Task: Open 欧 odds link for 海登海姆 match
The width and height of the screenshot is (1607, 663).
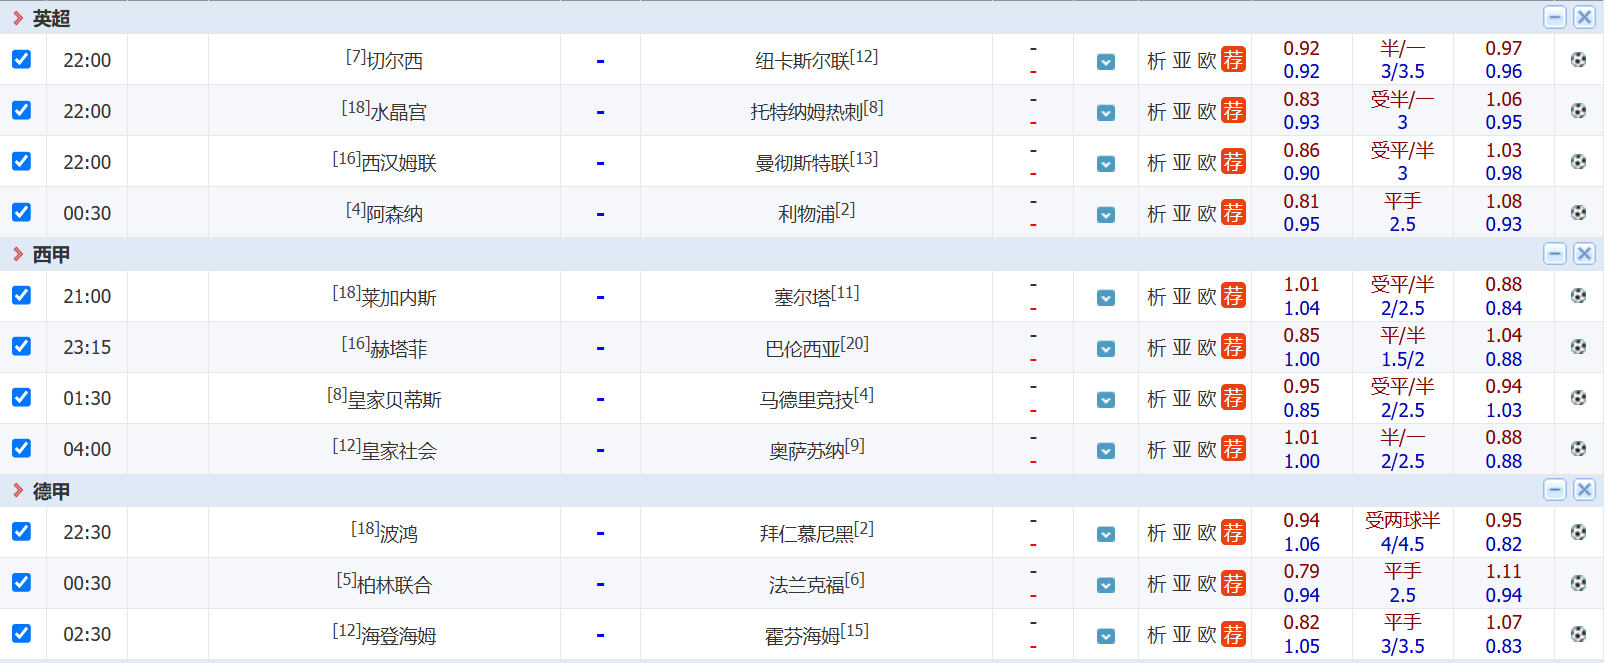Action: [x=1207, y=635]
